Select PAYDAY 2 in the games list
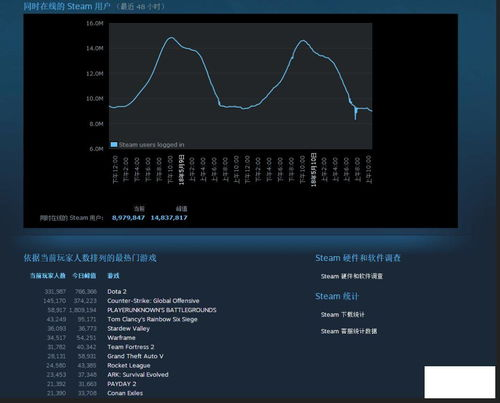 coord(122,384)
